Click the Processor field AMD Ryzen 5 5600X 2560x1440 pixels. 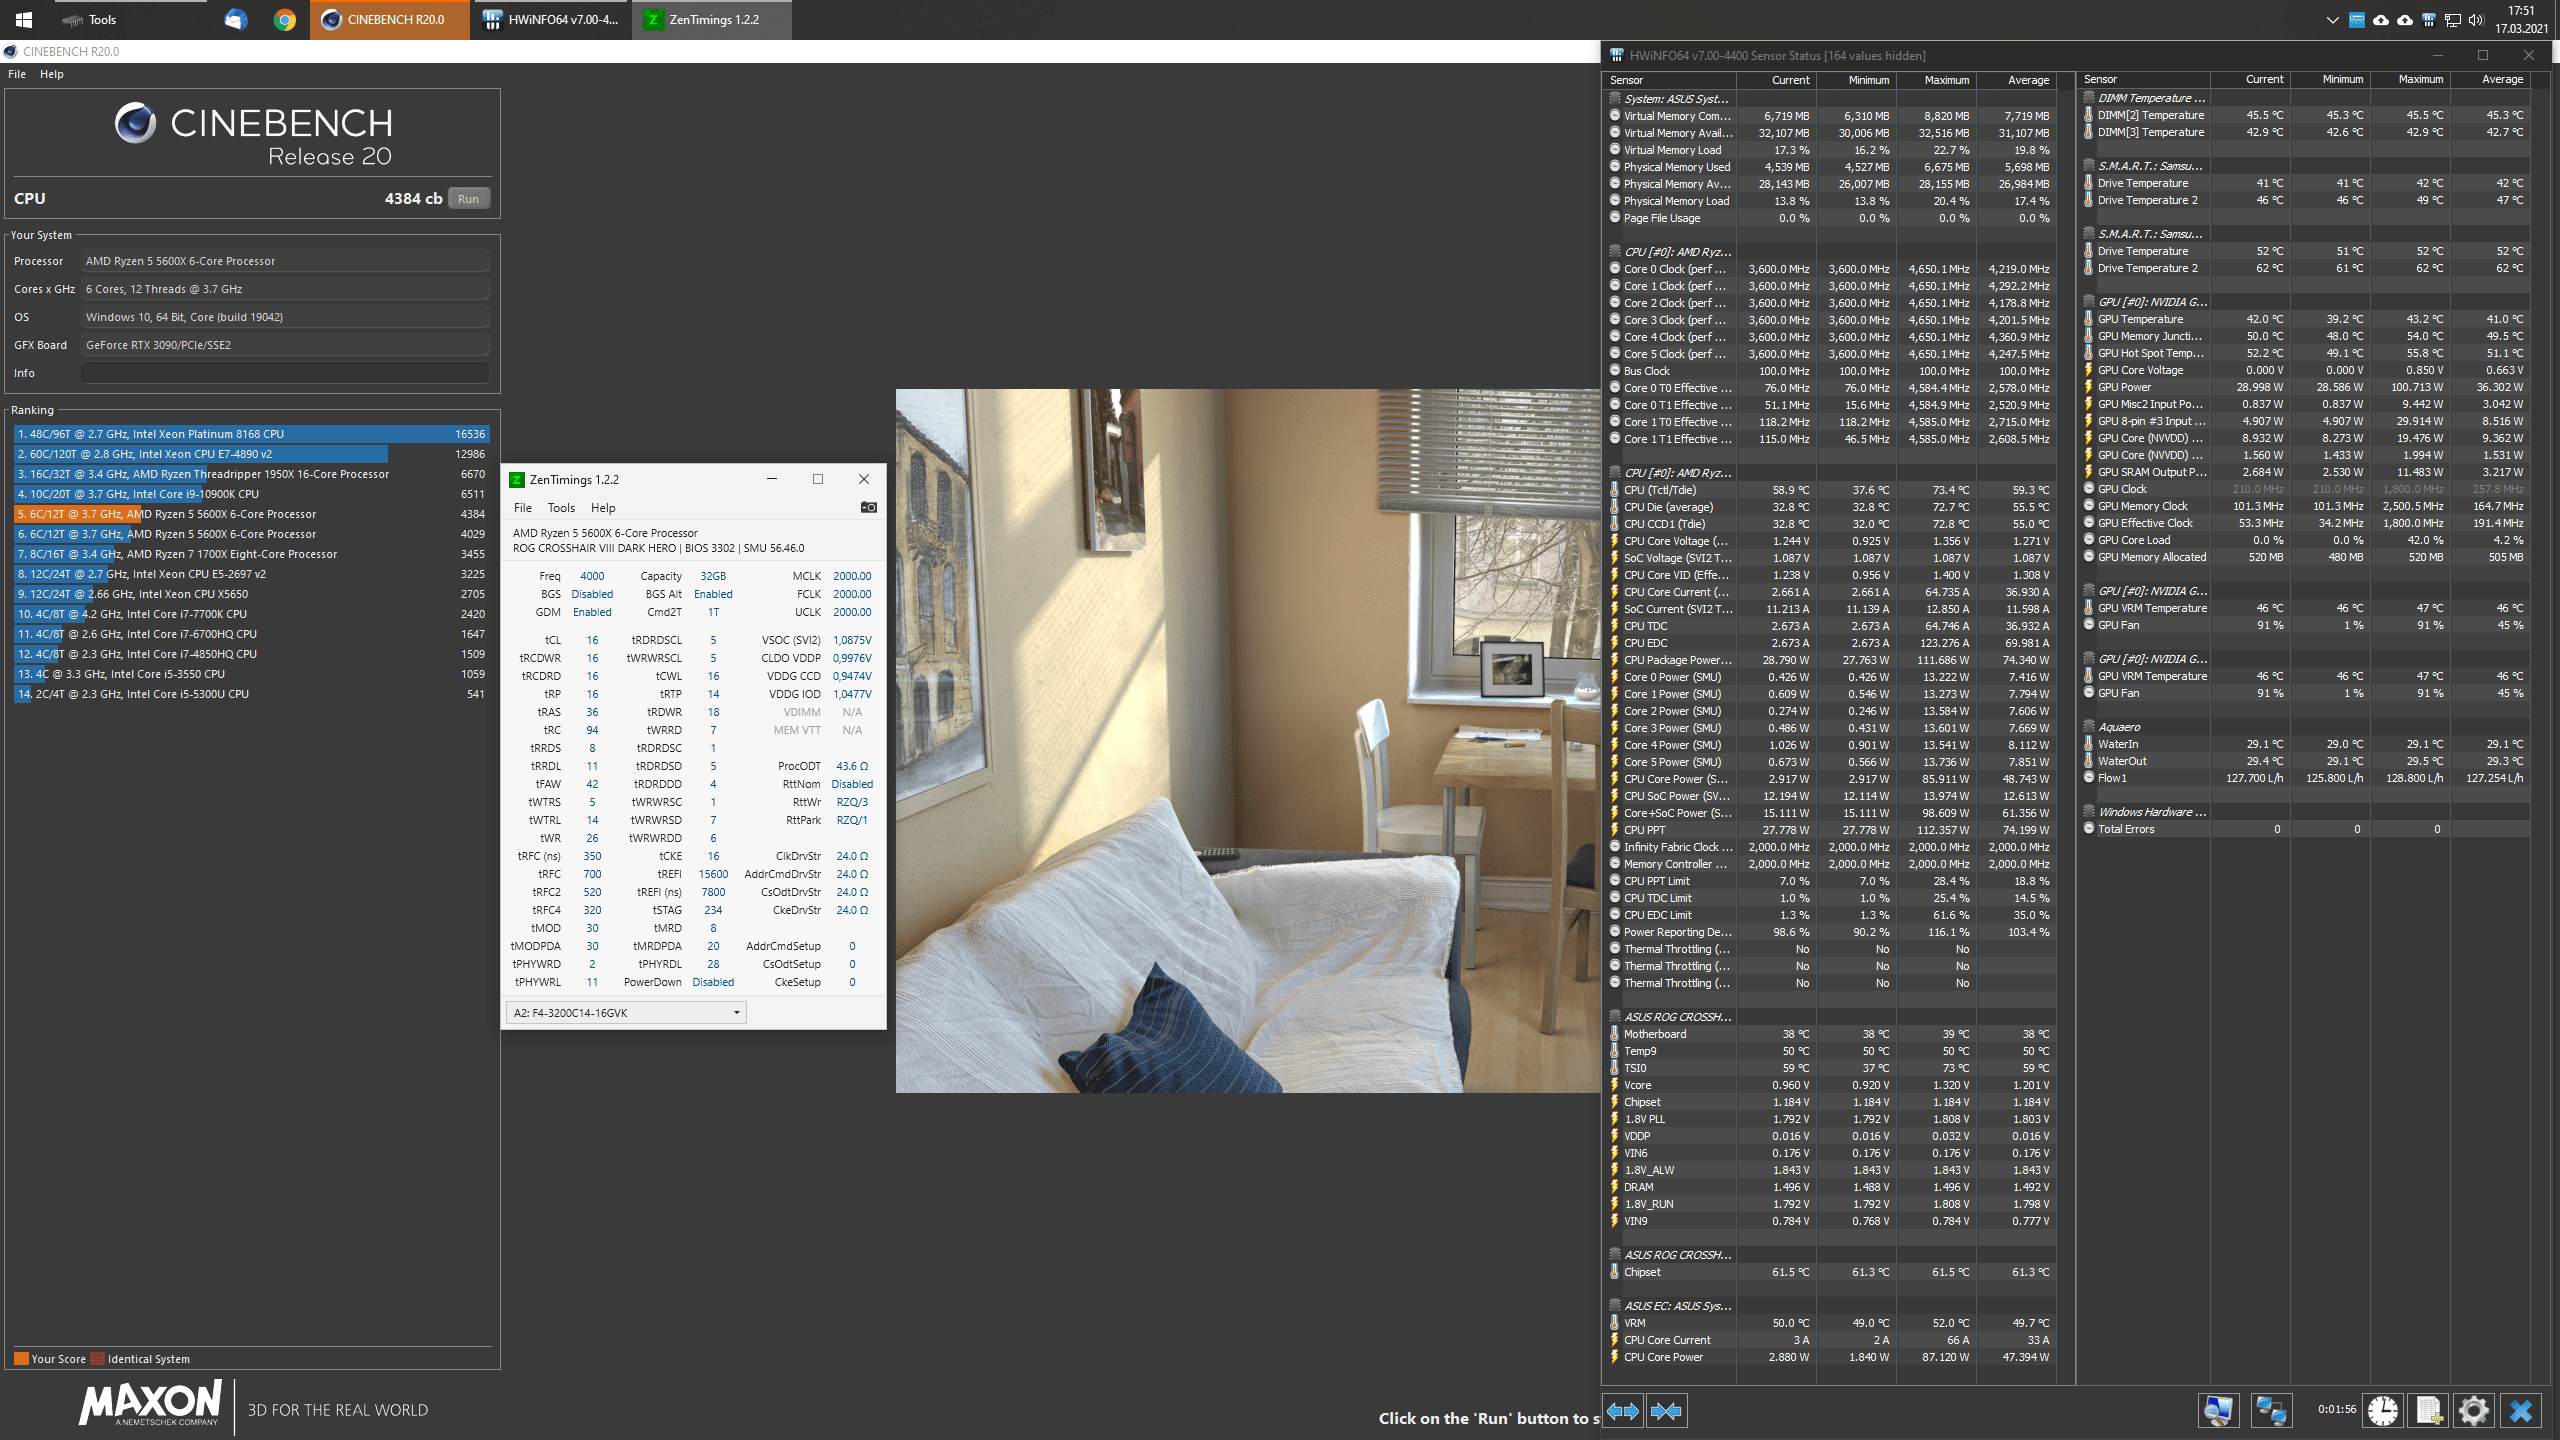(x=285, y=261)
